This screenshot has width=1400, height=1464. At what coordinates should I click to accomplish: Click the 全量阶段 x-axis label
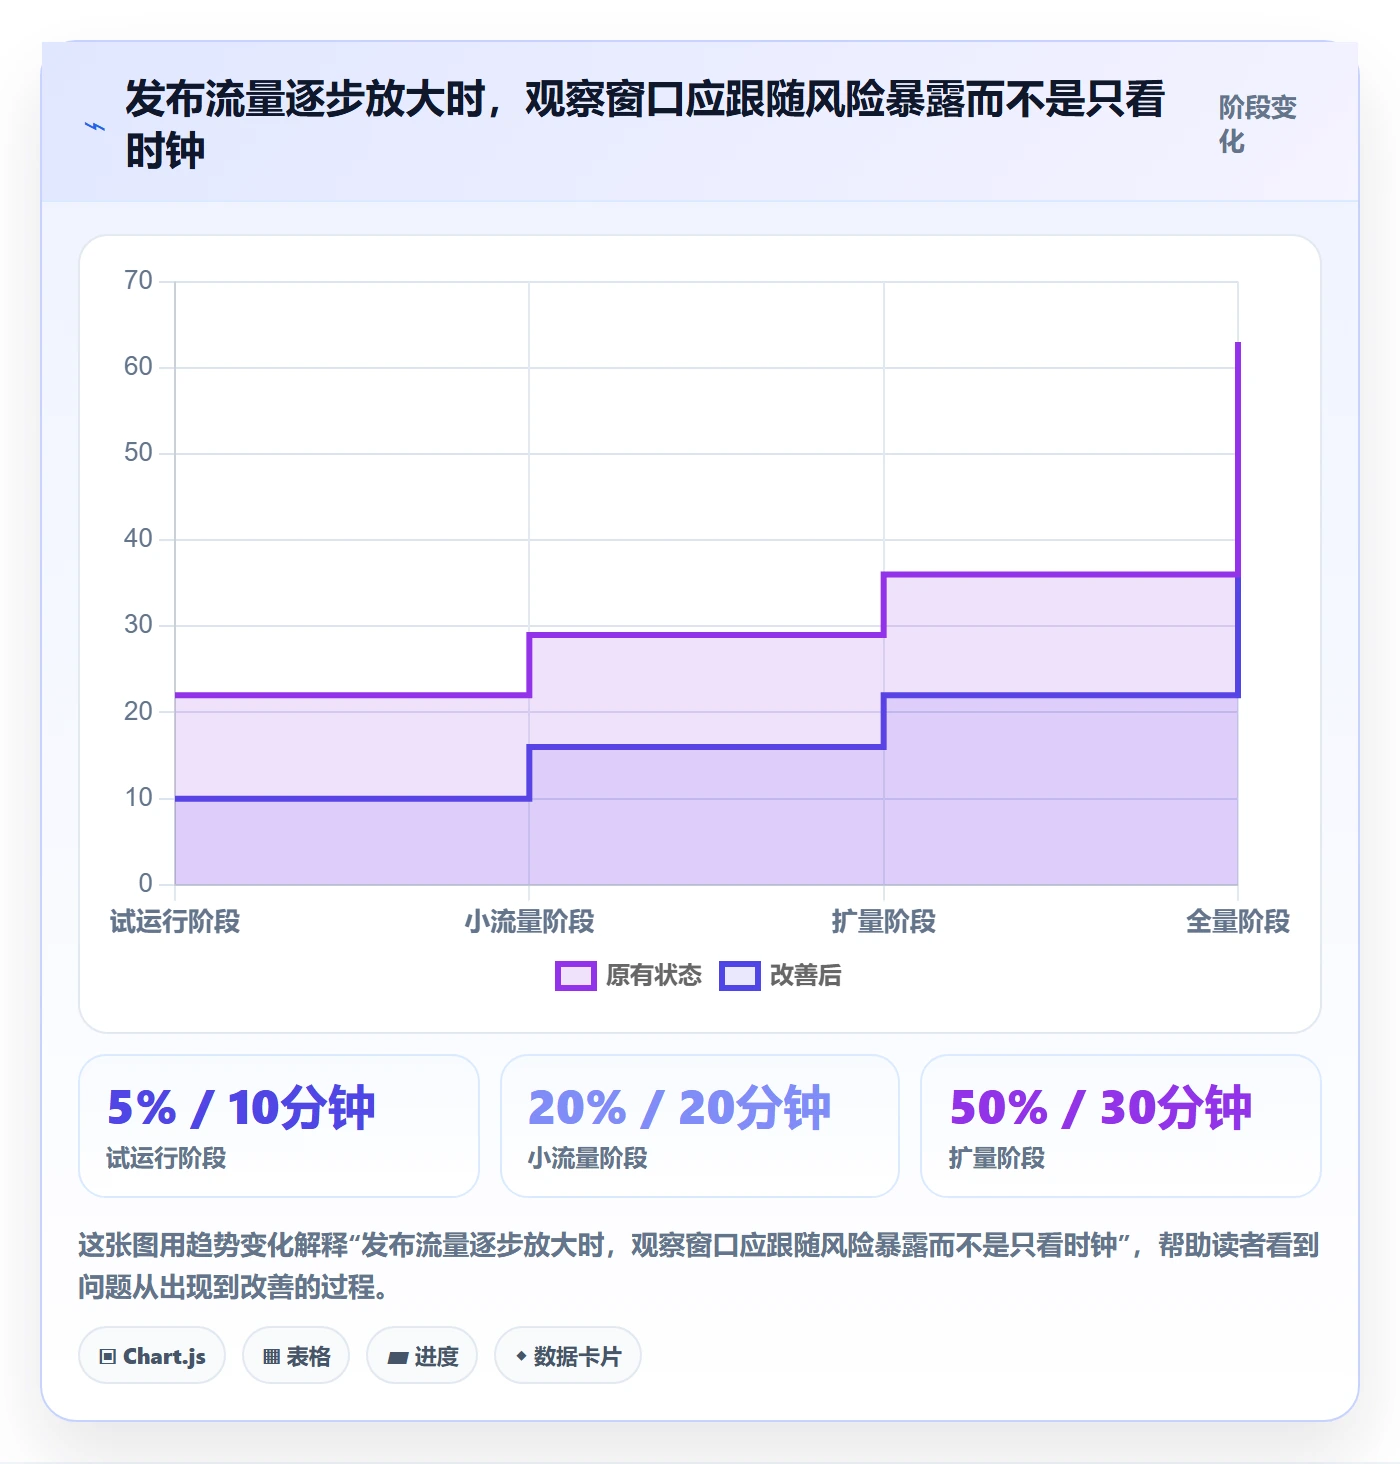[1238, 921]
